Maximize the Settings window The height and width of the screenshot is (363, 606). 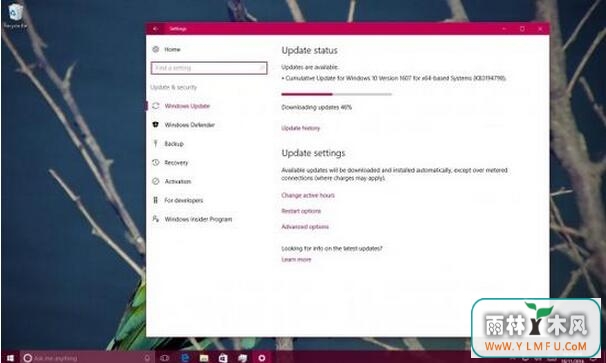coord(522,29)
